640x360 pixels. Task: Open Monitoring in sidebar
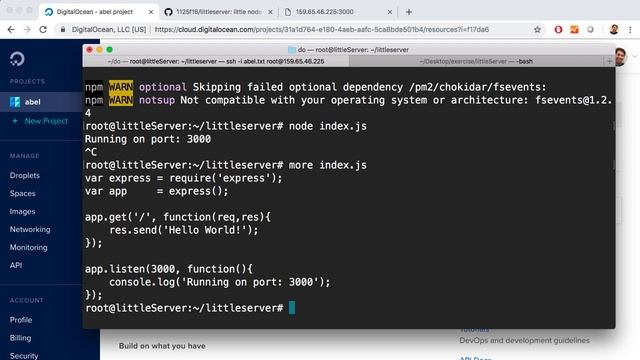point(28,247)
